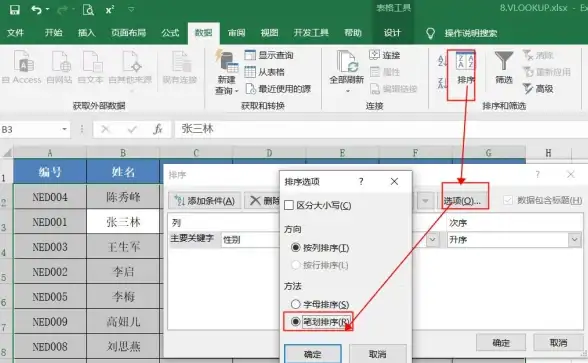
Task: Switch to the 开始 ribbon tab
Action: (x=53, y=33)
